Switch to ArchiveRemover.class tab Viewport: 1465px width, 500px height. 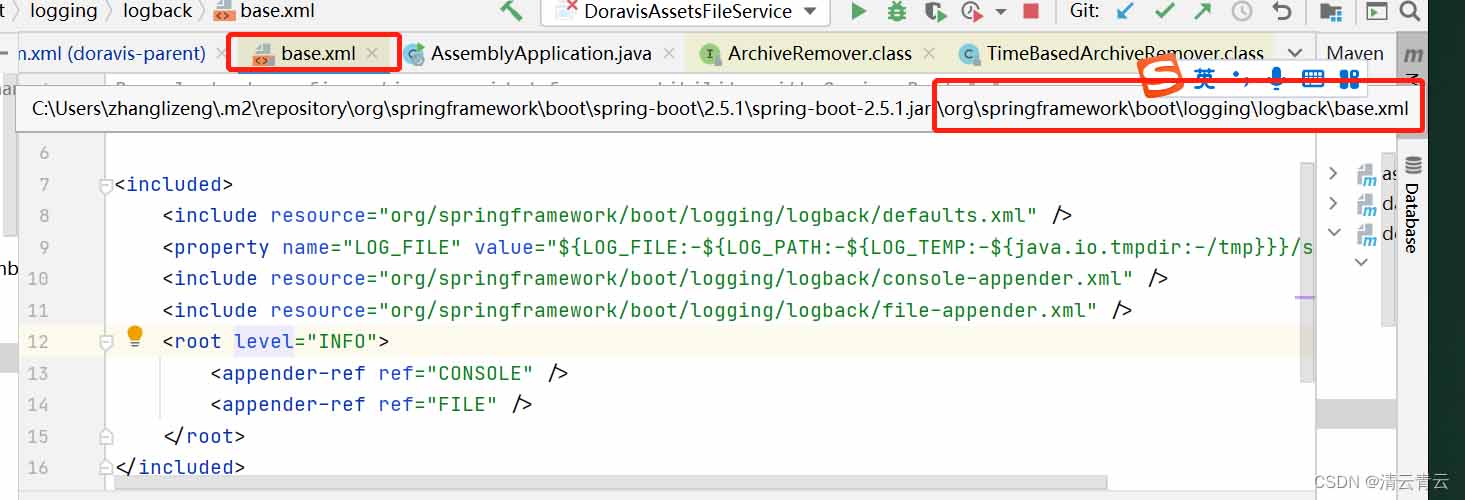820,53
